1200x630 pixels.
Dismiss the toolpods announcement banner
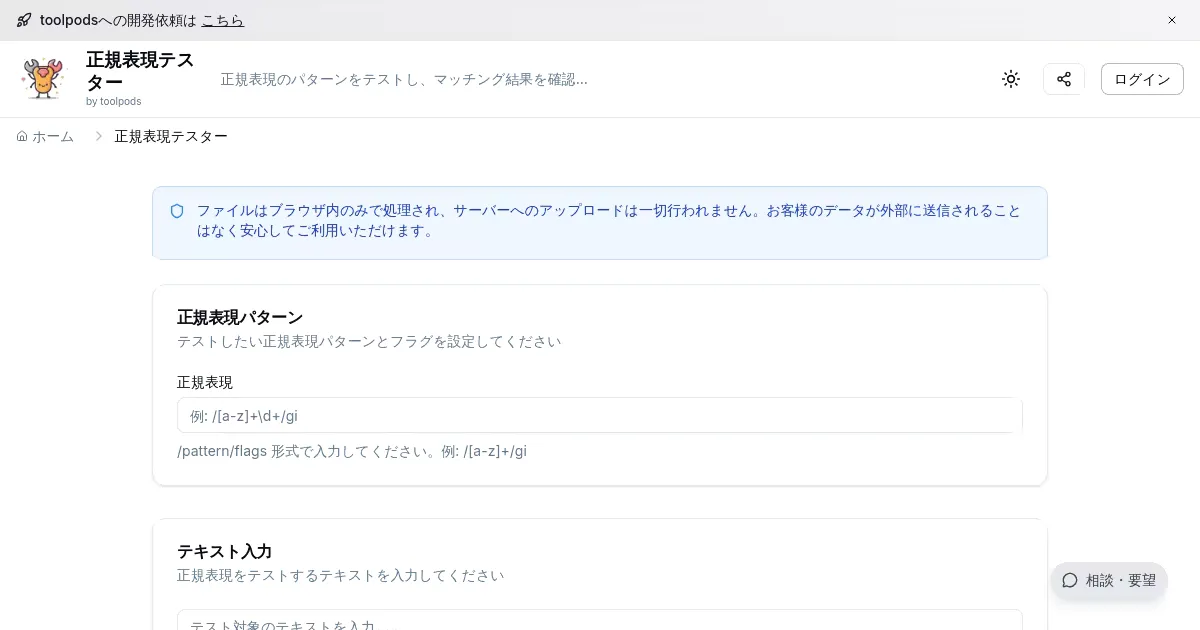click(x=1172, y=20)
